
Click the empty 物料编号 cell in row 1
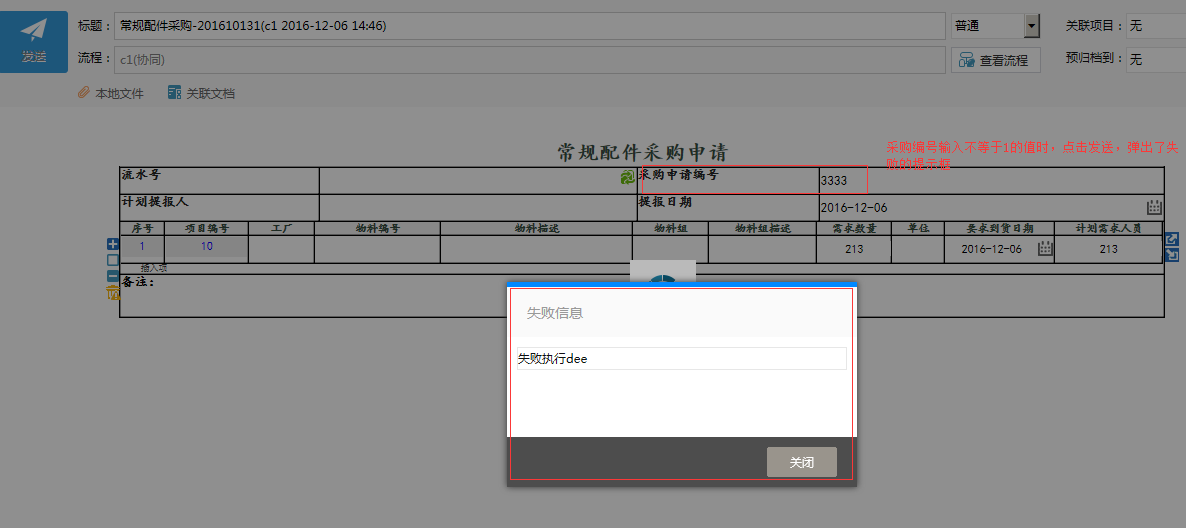[x=377, y=249]
